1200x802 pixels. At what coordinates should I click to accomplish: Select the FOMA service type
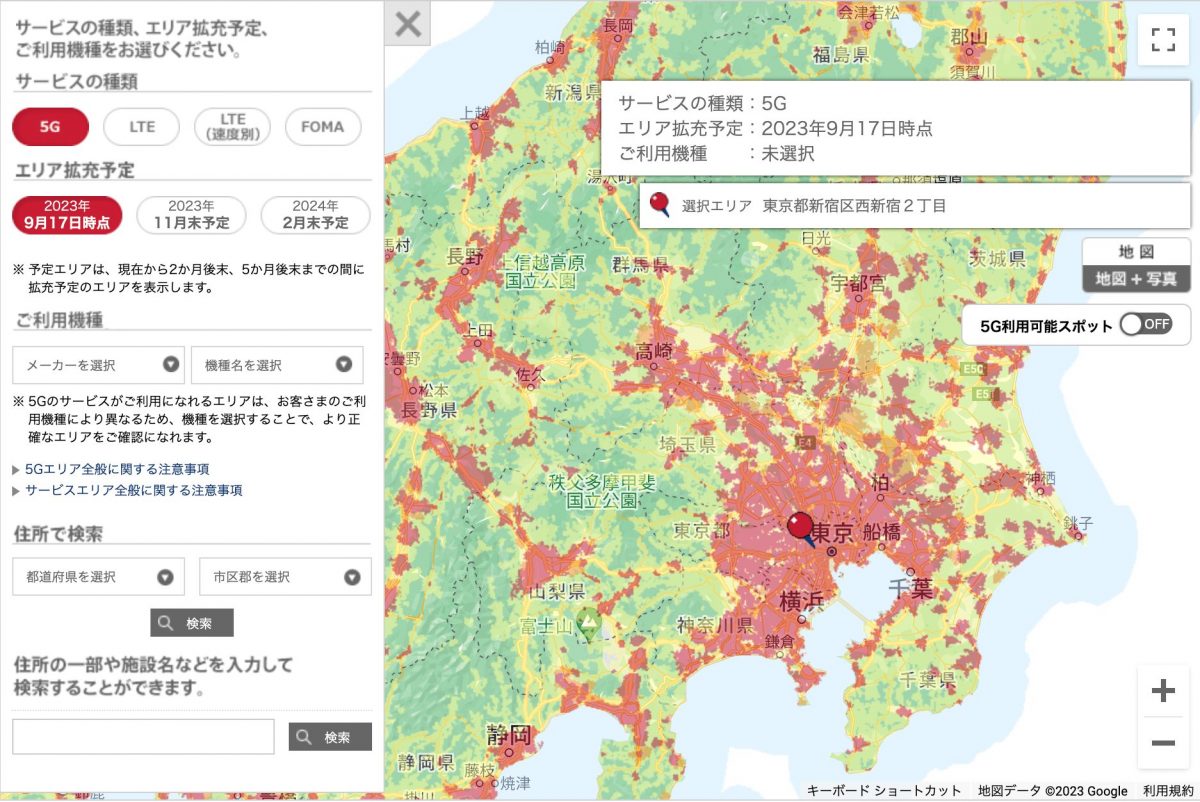pyautogui.click(x=323, y=127)
